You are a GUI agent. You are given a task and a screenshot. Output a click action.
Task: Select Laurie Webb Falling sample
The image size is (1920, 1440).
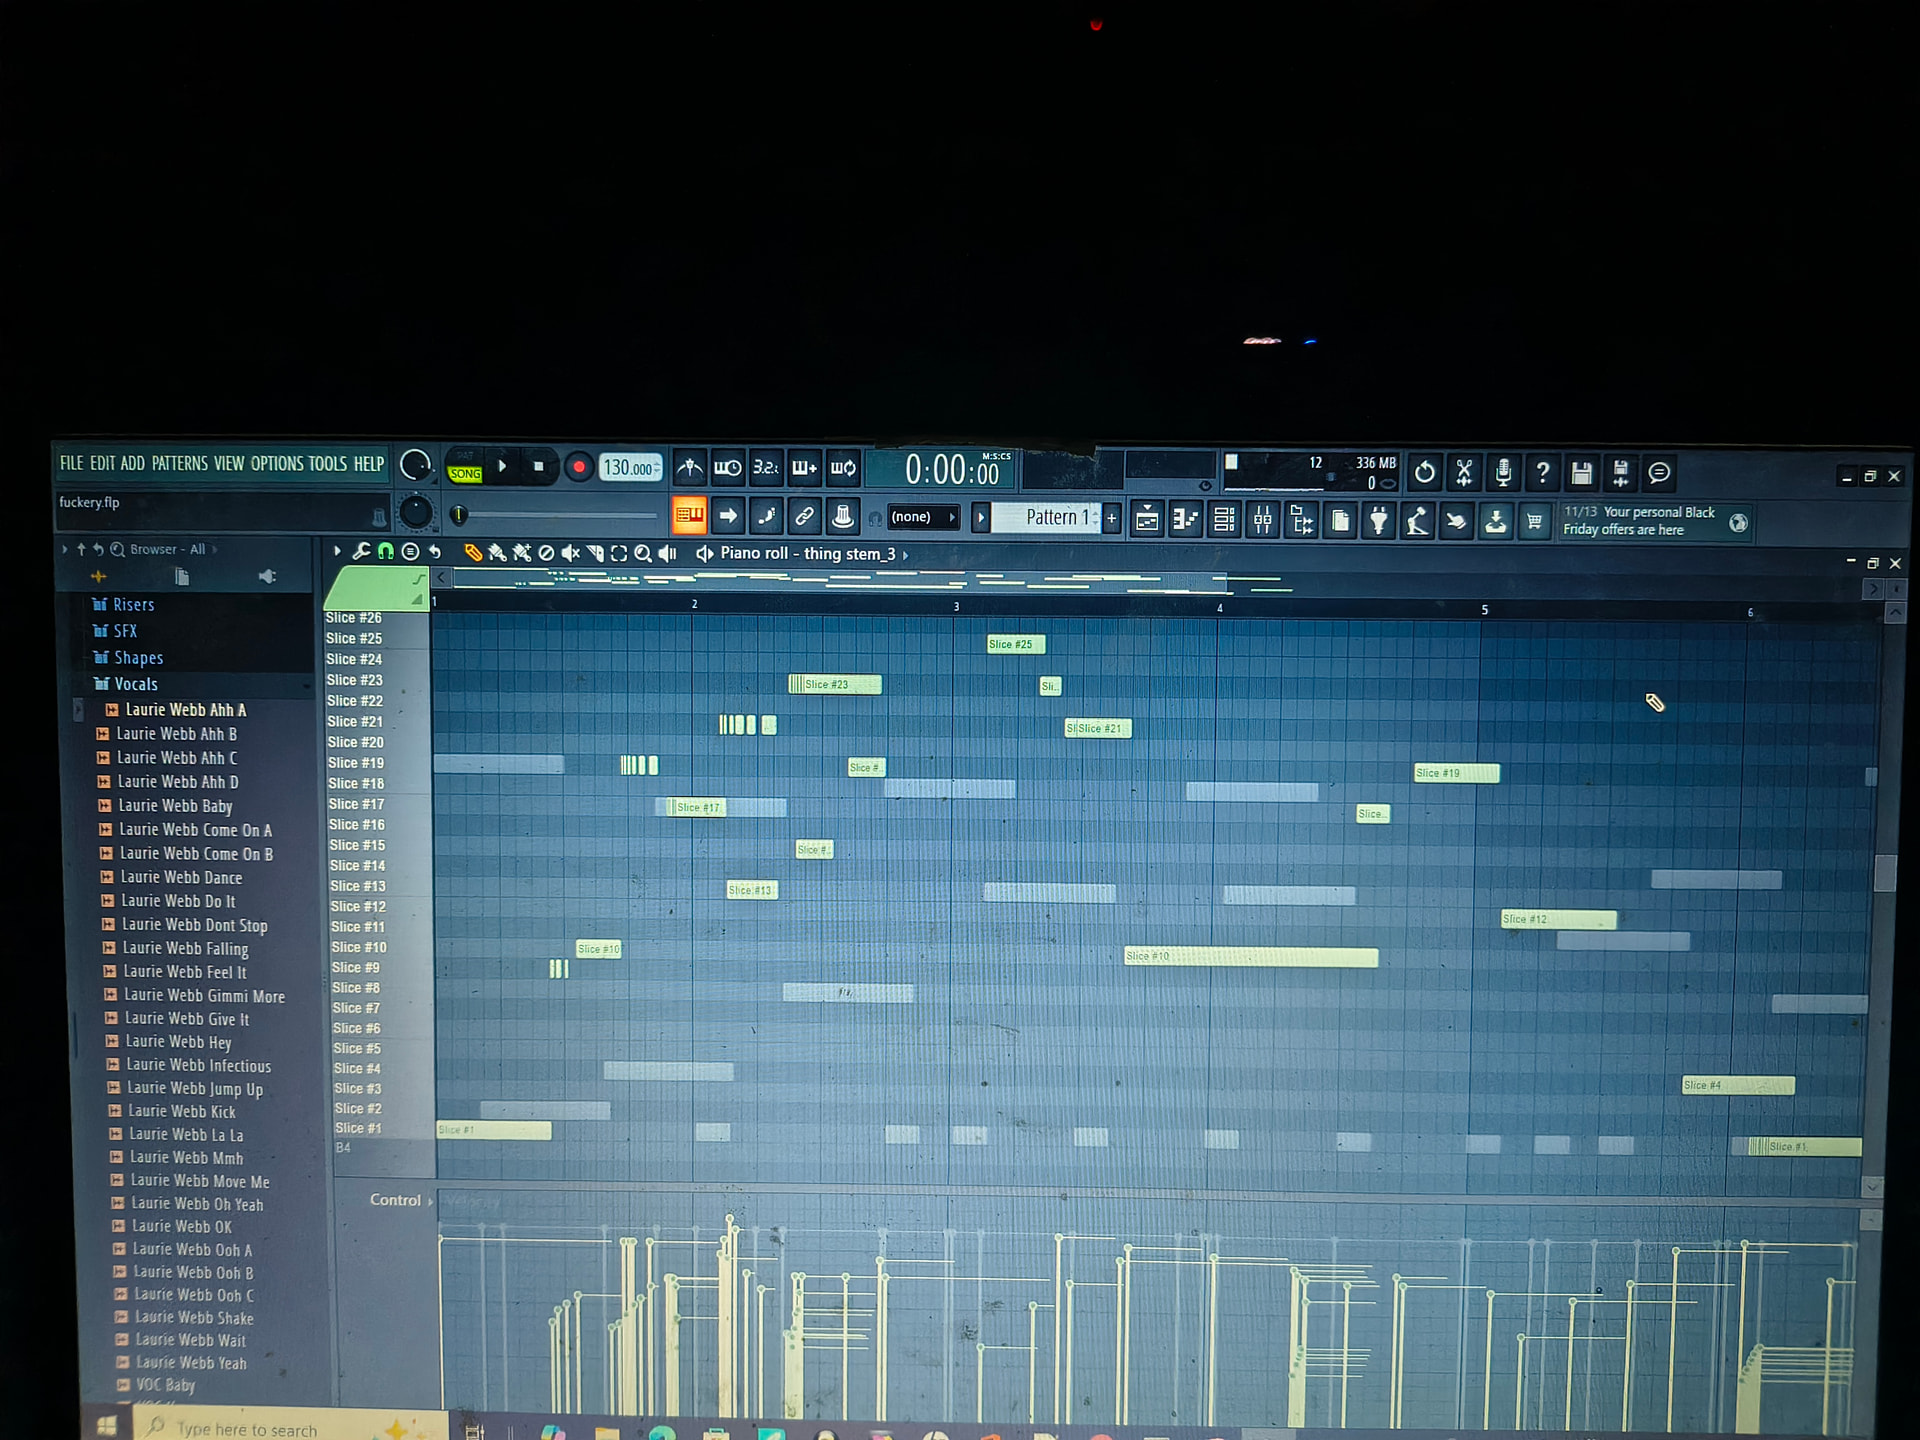pyautogui.click(x=184, y=948)
